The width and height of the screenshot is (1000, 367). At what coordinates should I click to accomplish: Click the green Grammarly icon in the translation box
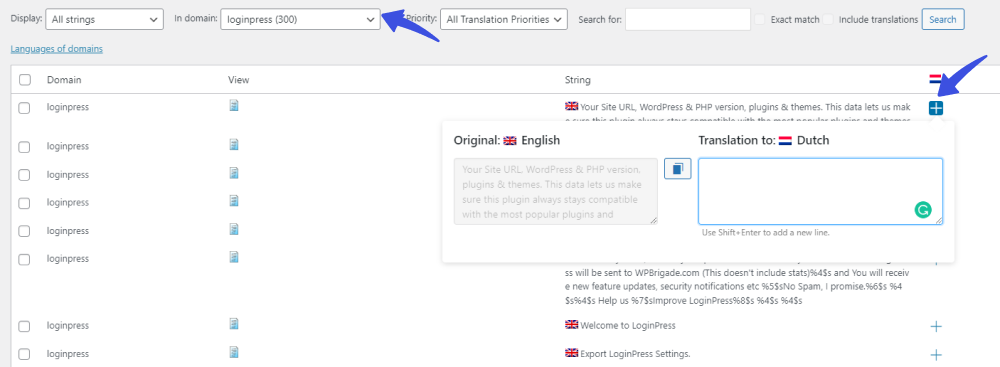[922, 209]
